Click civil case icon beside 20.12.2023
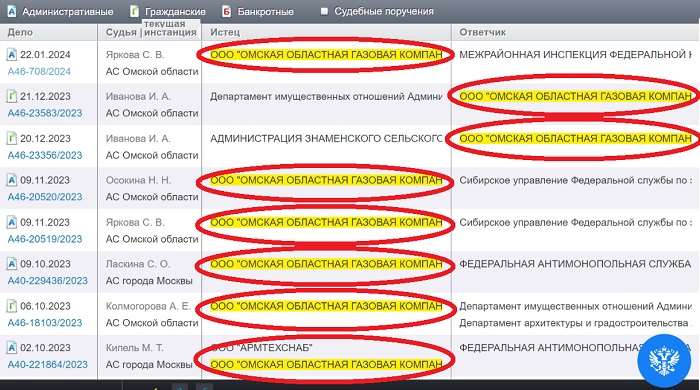700x390 pixels. (x=12, y=138)
